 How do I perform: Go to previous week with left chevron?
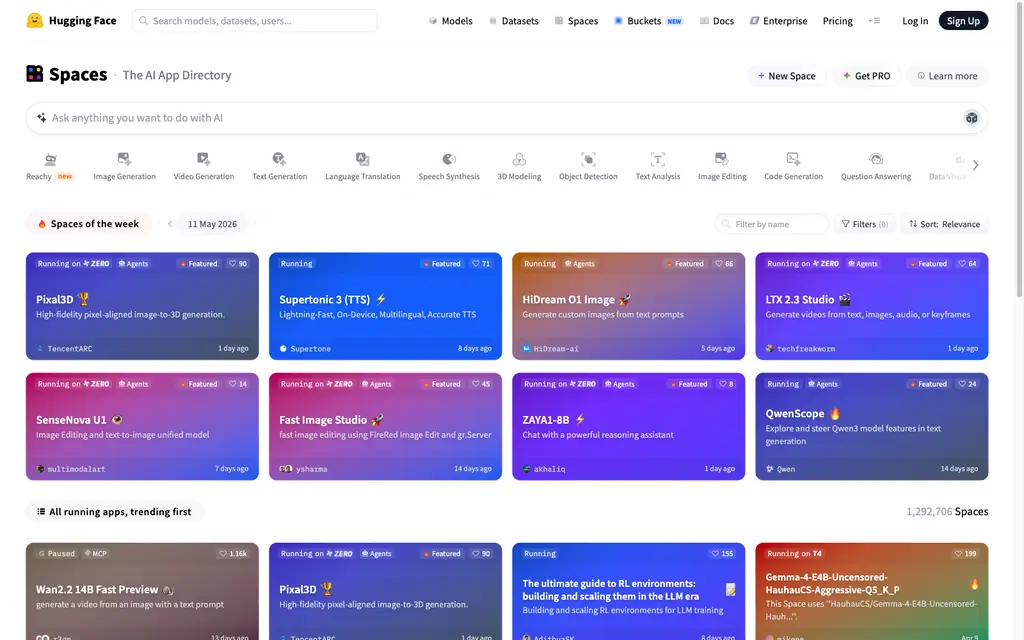tap(170, 224)
